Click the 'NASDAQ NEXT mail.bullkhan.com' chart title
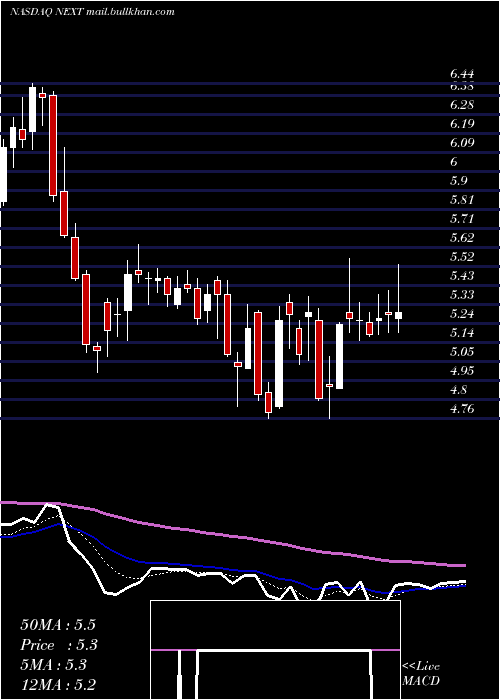 (92, 12)
